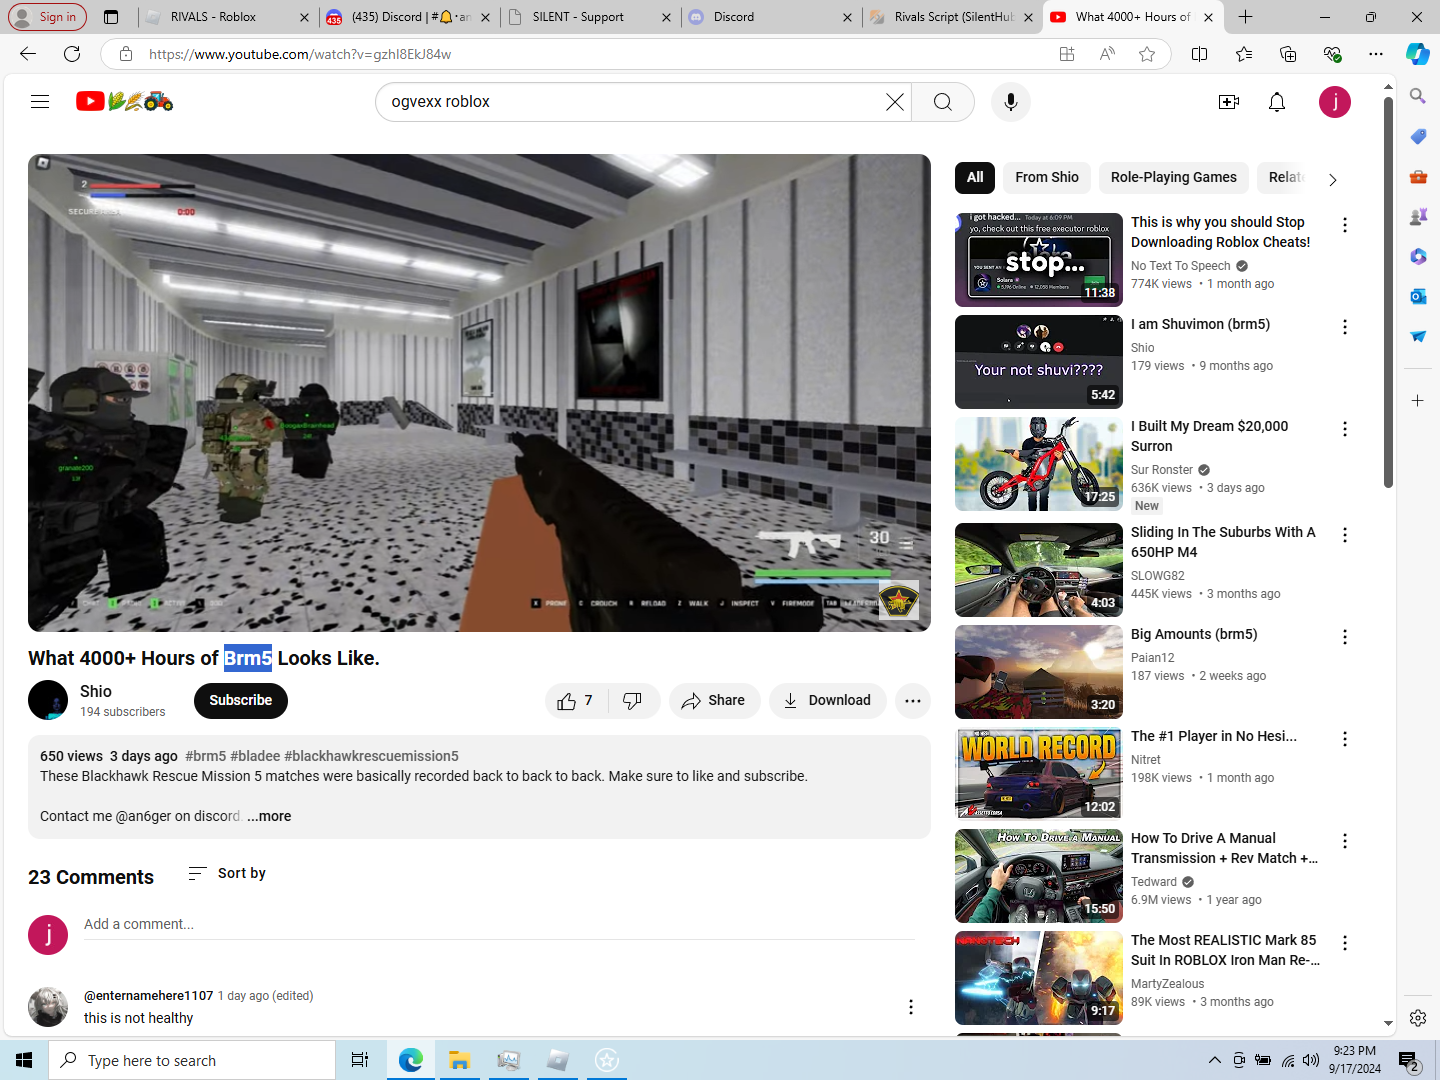Open menu for 'Sliding In The Suburbs' video
1440x1080 pixels.
tap(1345, 535)
